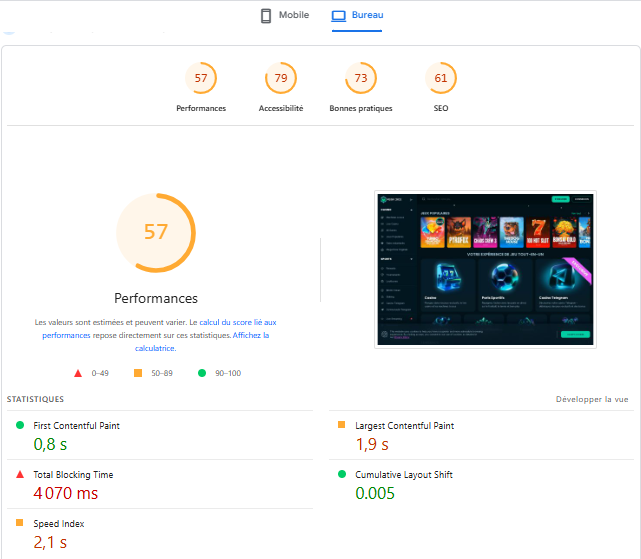Click the large Performances gauge 57
The height and width of the screenshot is (559, 641).
pos(156,232)
